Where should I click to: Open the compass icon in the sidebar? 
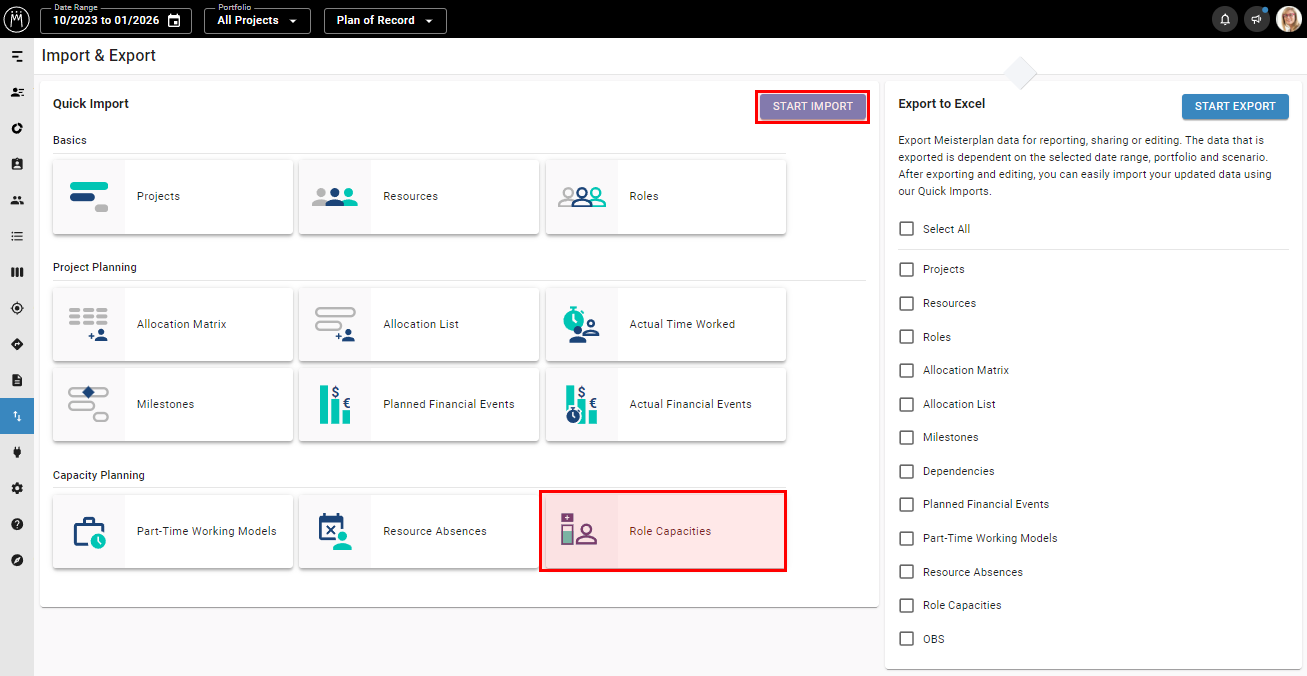(x=17, y=560)
